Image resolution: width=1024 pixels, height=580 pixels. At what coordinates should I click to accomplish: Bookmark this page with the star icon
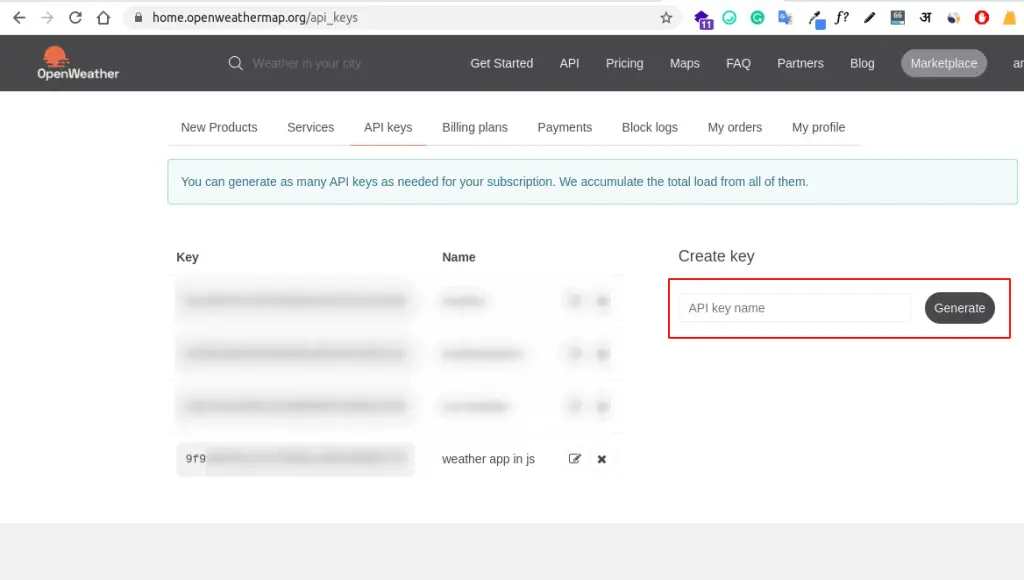click(666, 18)
